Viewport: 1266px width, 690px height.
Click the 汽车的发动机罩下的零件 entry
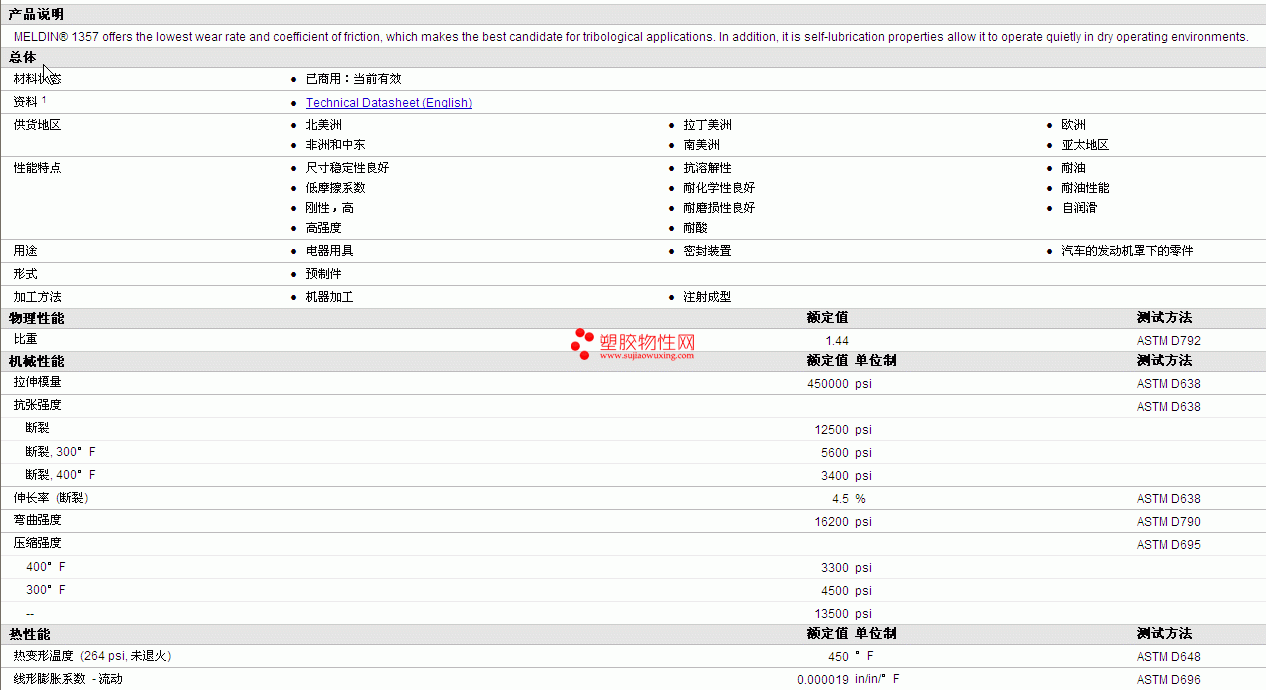[x=1127, y=251]
